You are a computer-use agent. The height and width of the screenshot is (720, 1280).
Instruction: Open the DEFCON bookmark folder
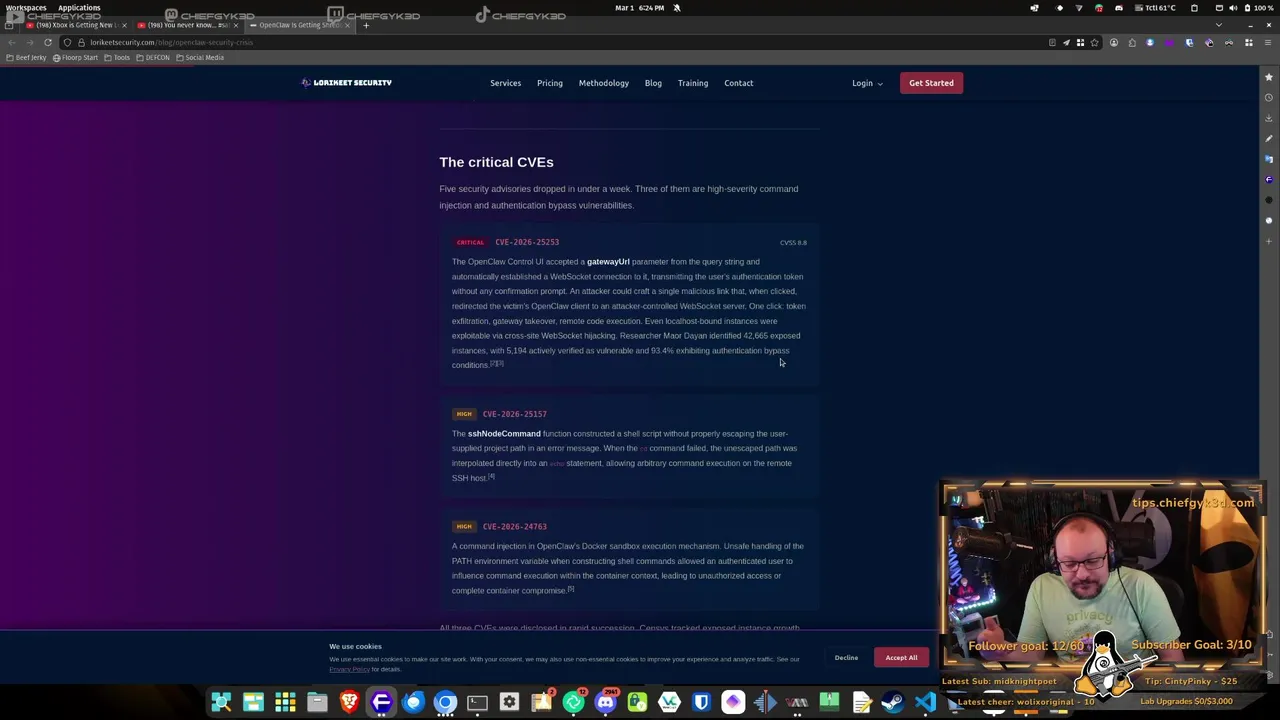[153, 58]
